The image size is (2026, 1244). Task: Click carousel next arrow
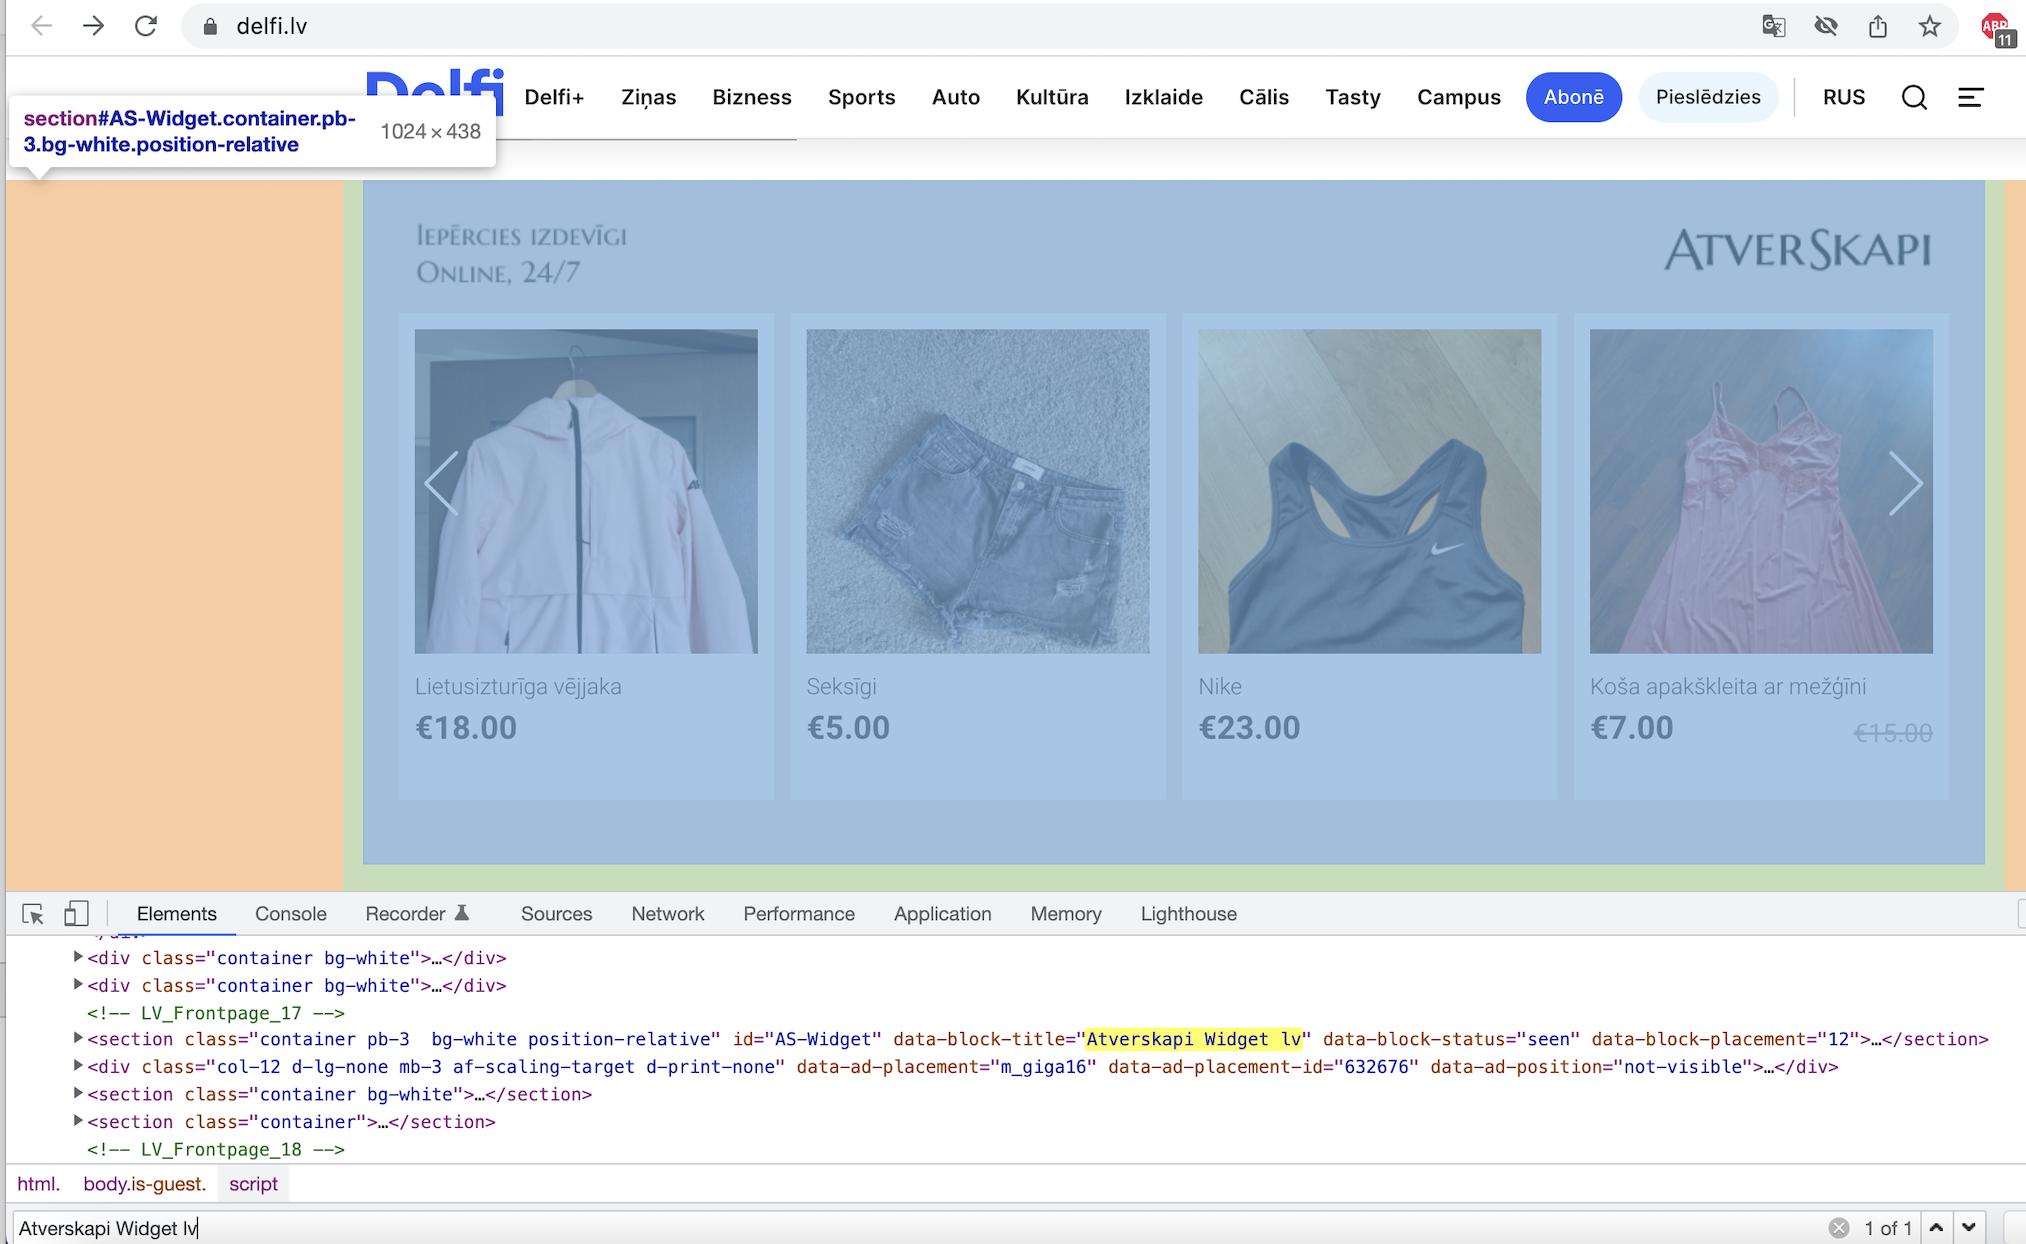point(1905,483)
